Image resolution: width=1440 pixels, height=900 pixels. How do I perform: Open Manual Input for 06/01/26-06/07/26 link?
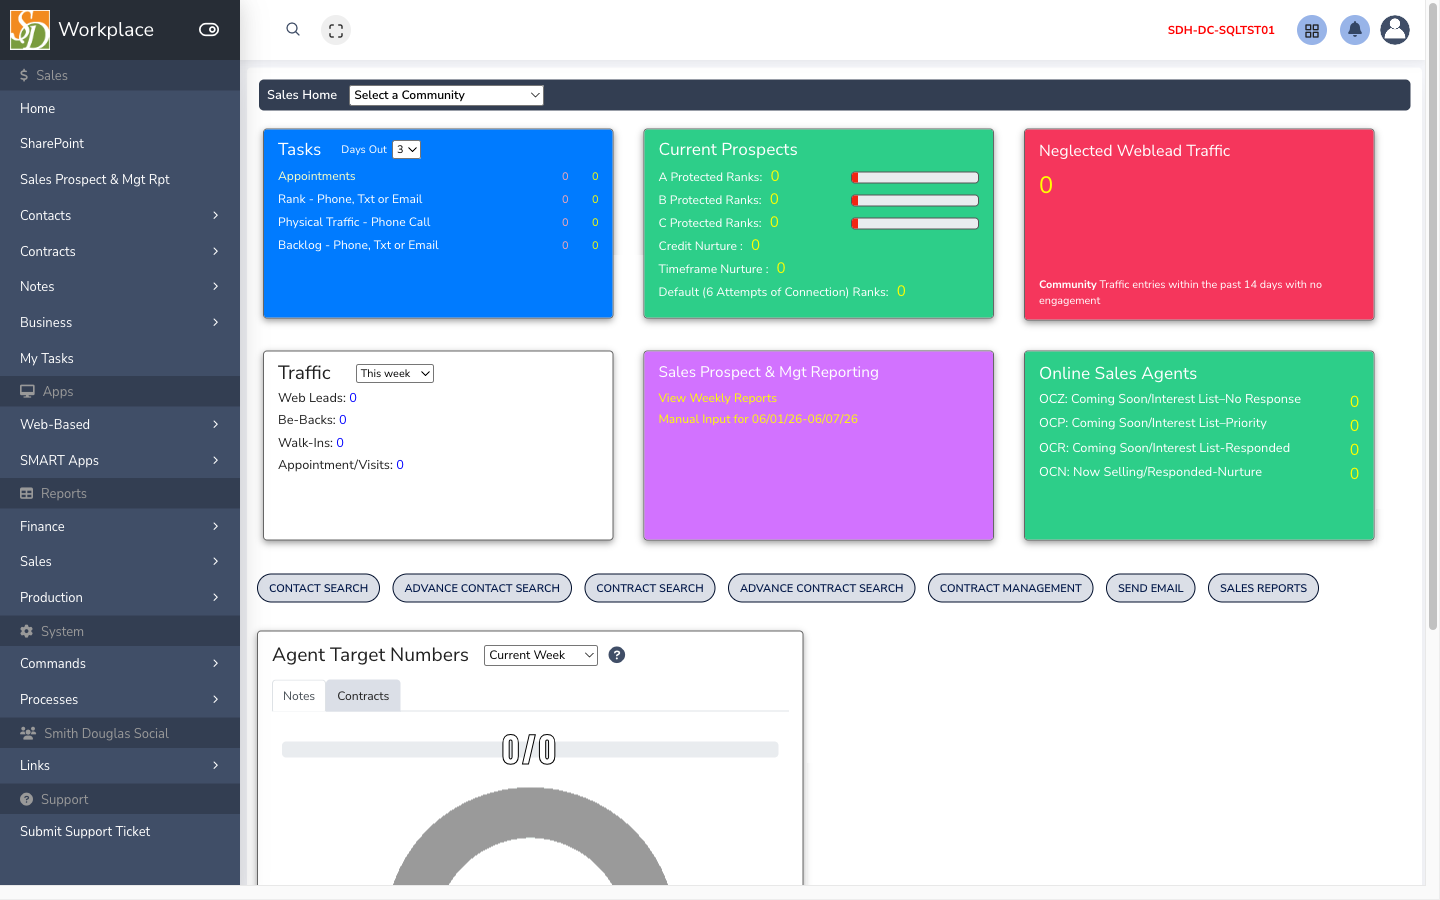pyautogui.click(x=758, y=419)
